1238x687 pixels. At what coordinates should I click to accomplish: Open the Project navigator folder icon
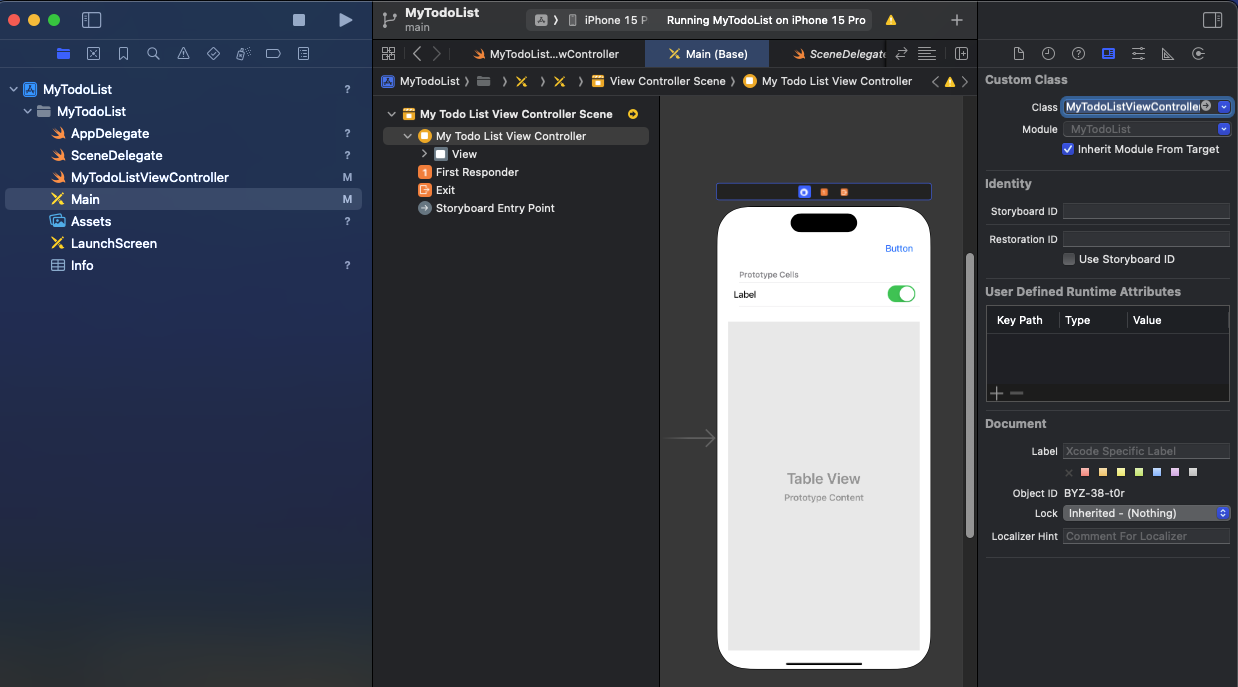click(64, 54)
